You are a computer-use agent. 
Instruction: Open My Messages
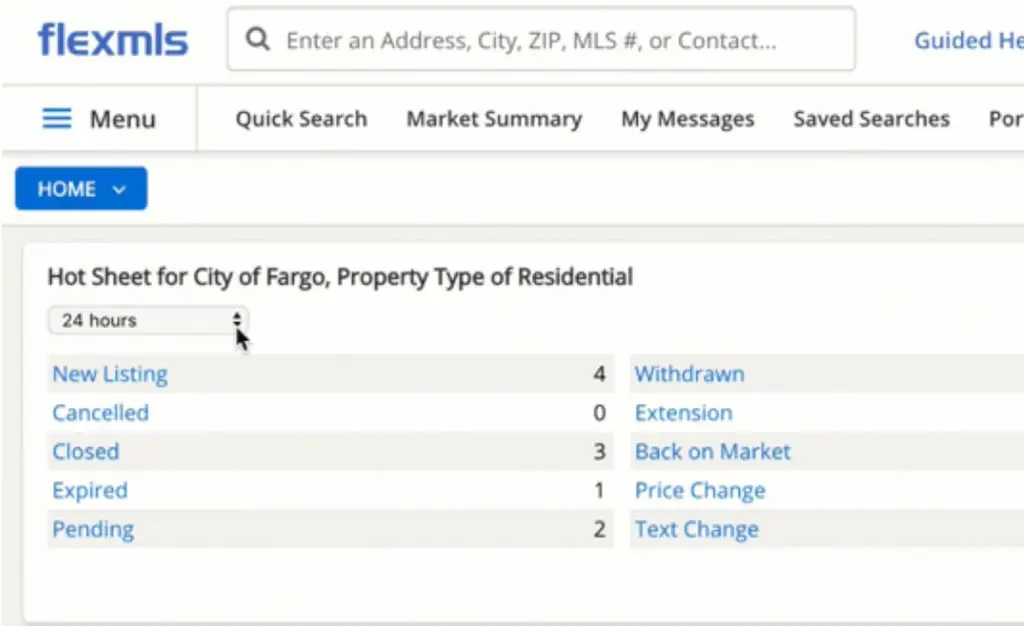pyautogui.click(x=687, y=119)
